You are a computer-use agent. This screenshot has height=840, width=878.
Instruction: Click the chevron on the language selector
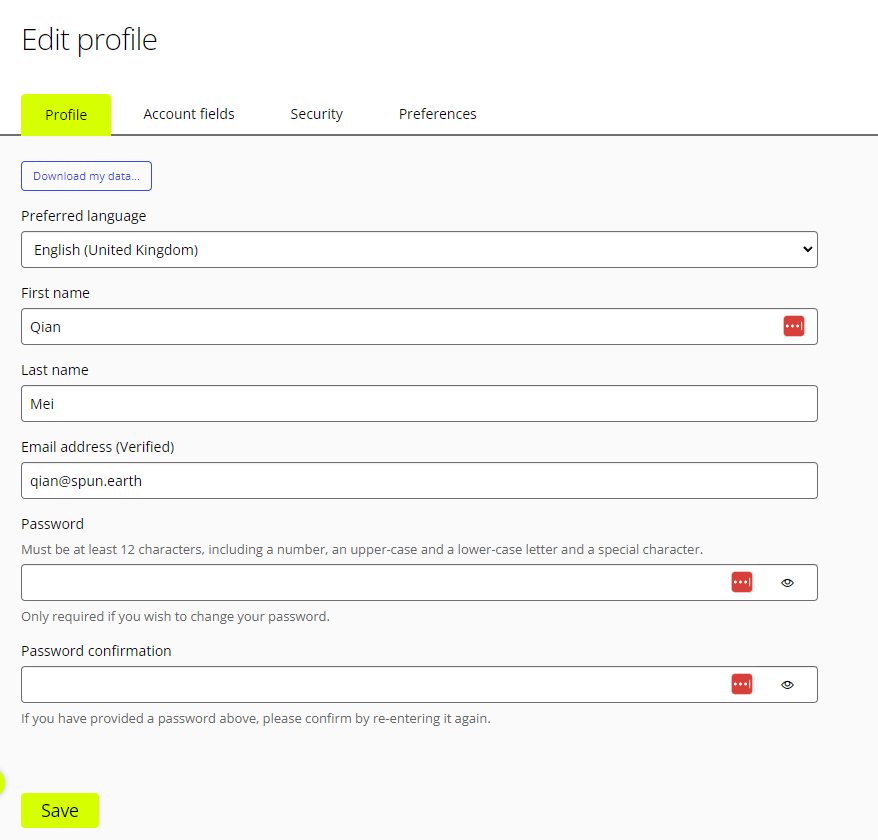806,249
